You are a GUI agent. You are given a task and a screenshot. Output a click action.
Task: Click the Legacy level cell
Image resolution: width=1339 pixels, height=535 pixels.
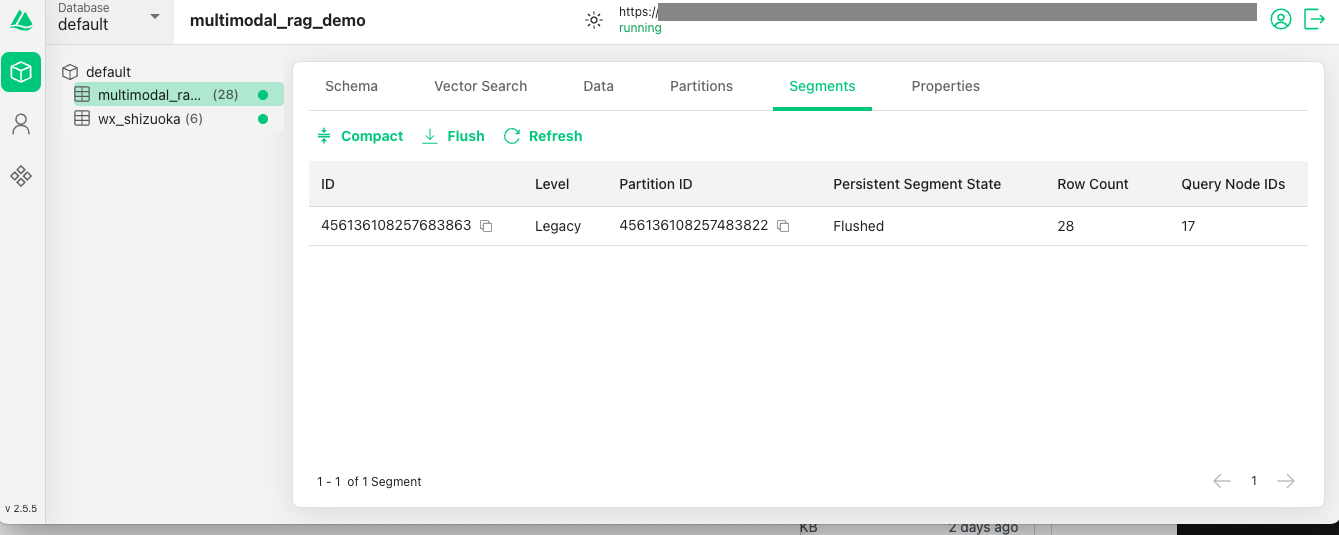coord(558,226)
